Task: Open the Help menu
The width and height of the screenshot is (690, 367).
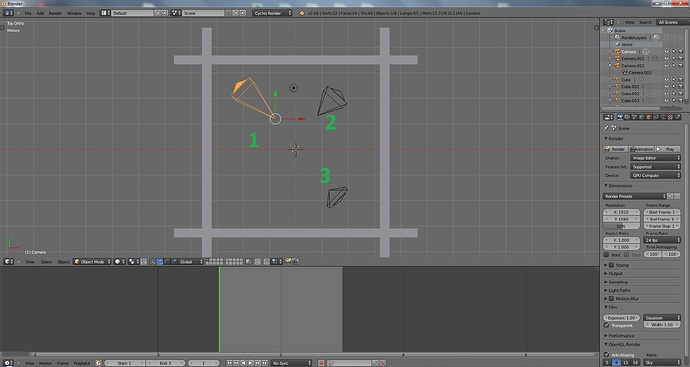Action: coord(91,13)
